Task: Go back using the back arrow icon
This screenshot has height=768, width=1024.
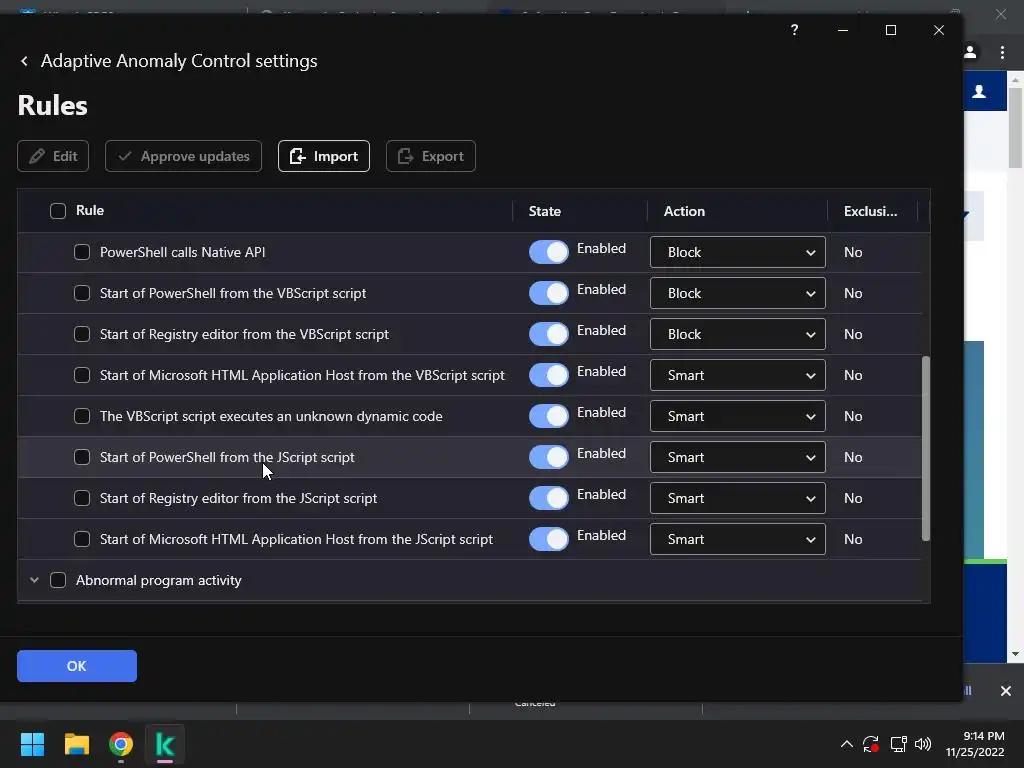Action: [x=24, y=61]
